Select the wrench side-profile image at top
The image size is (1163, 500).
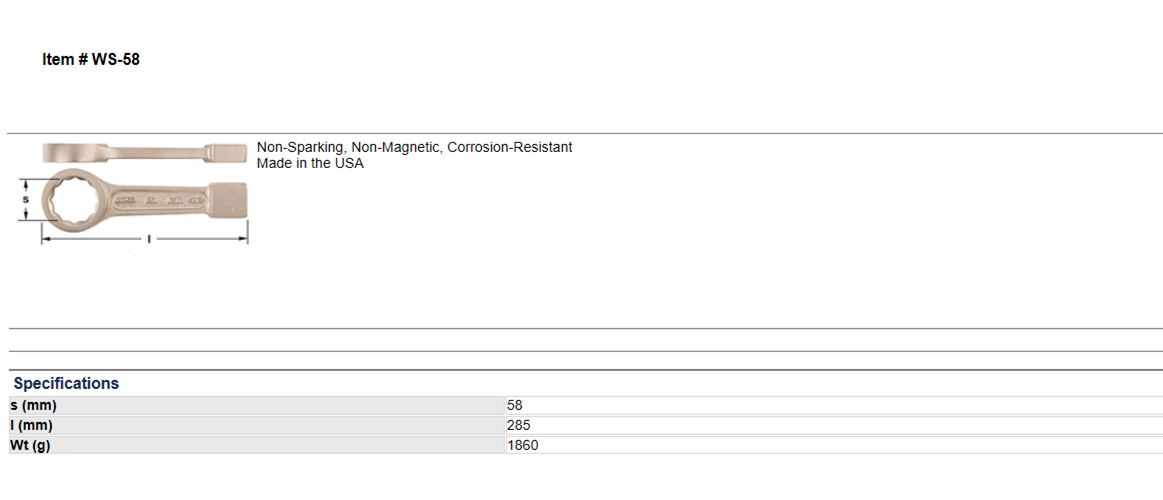[x=145, y=152]
